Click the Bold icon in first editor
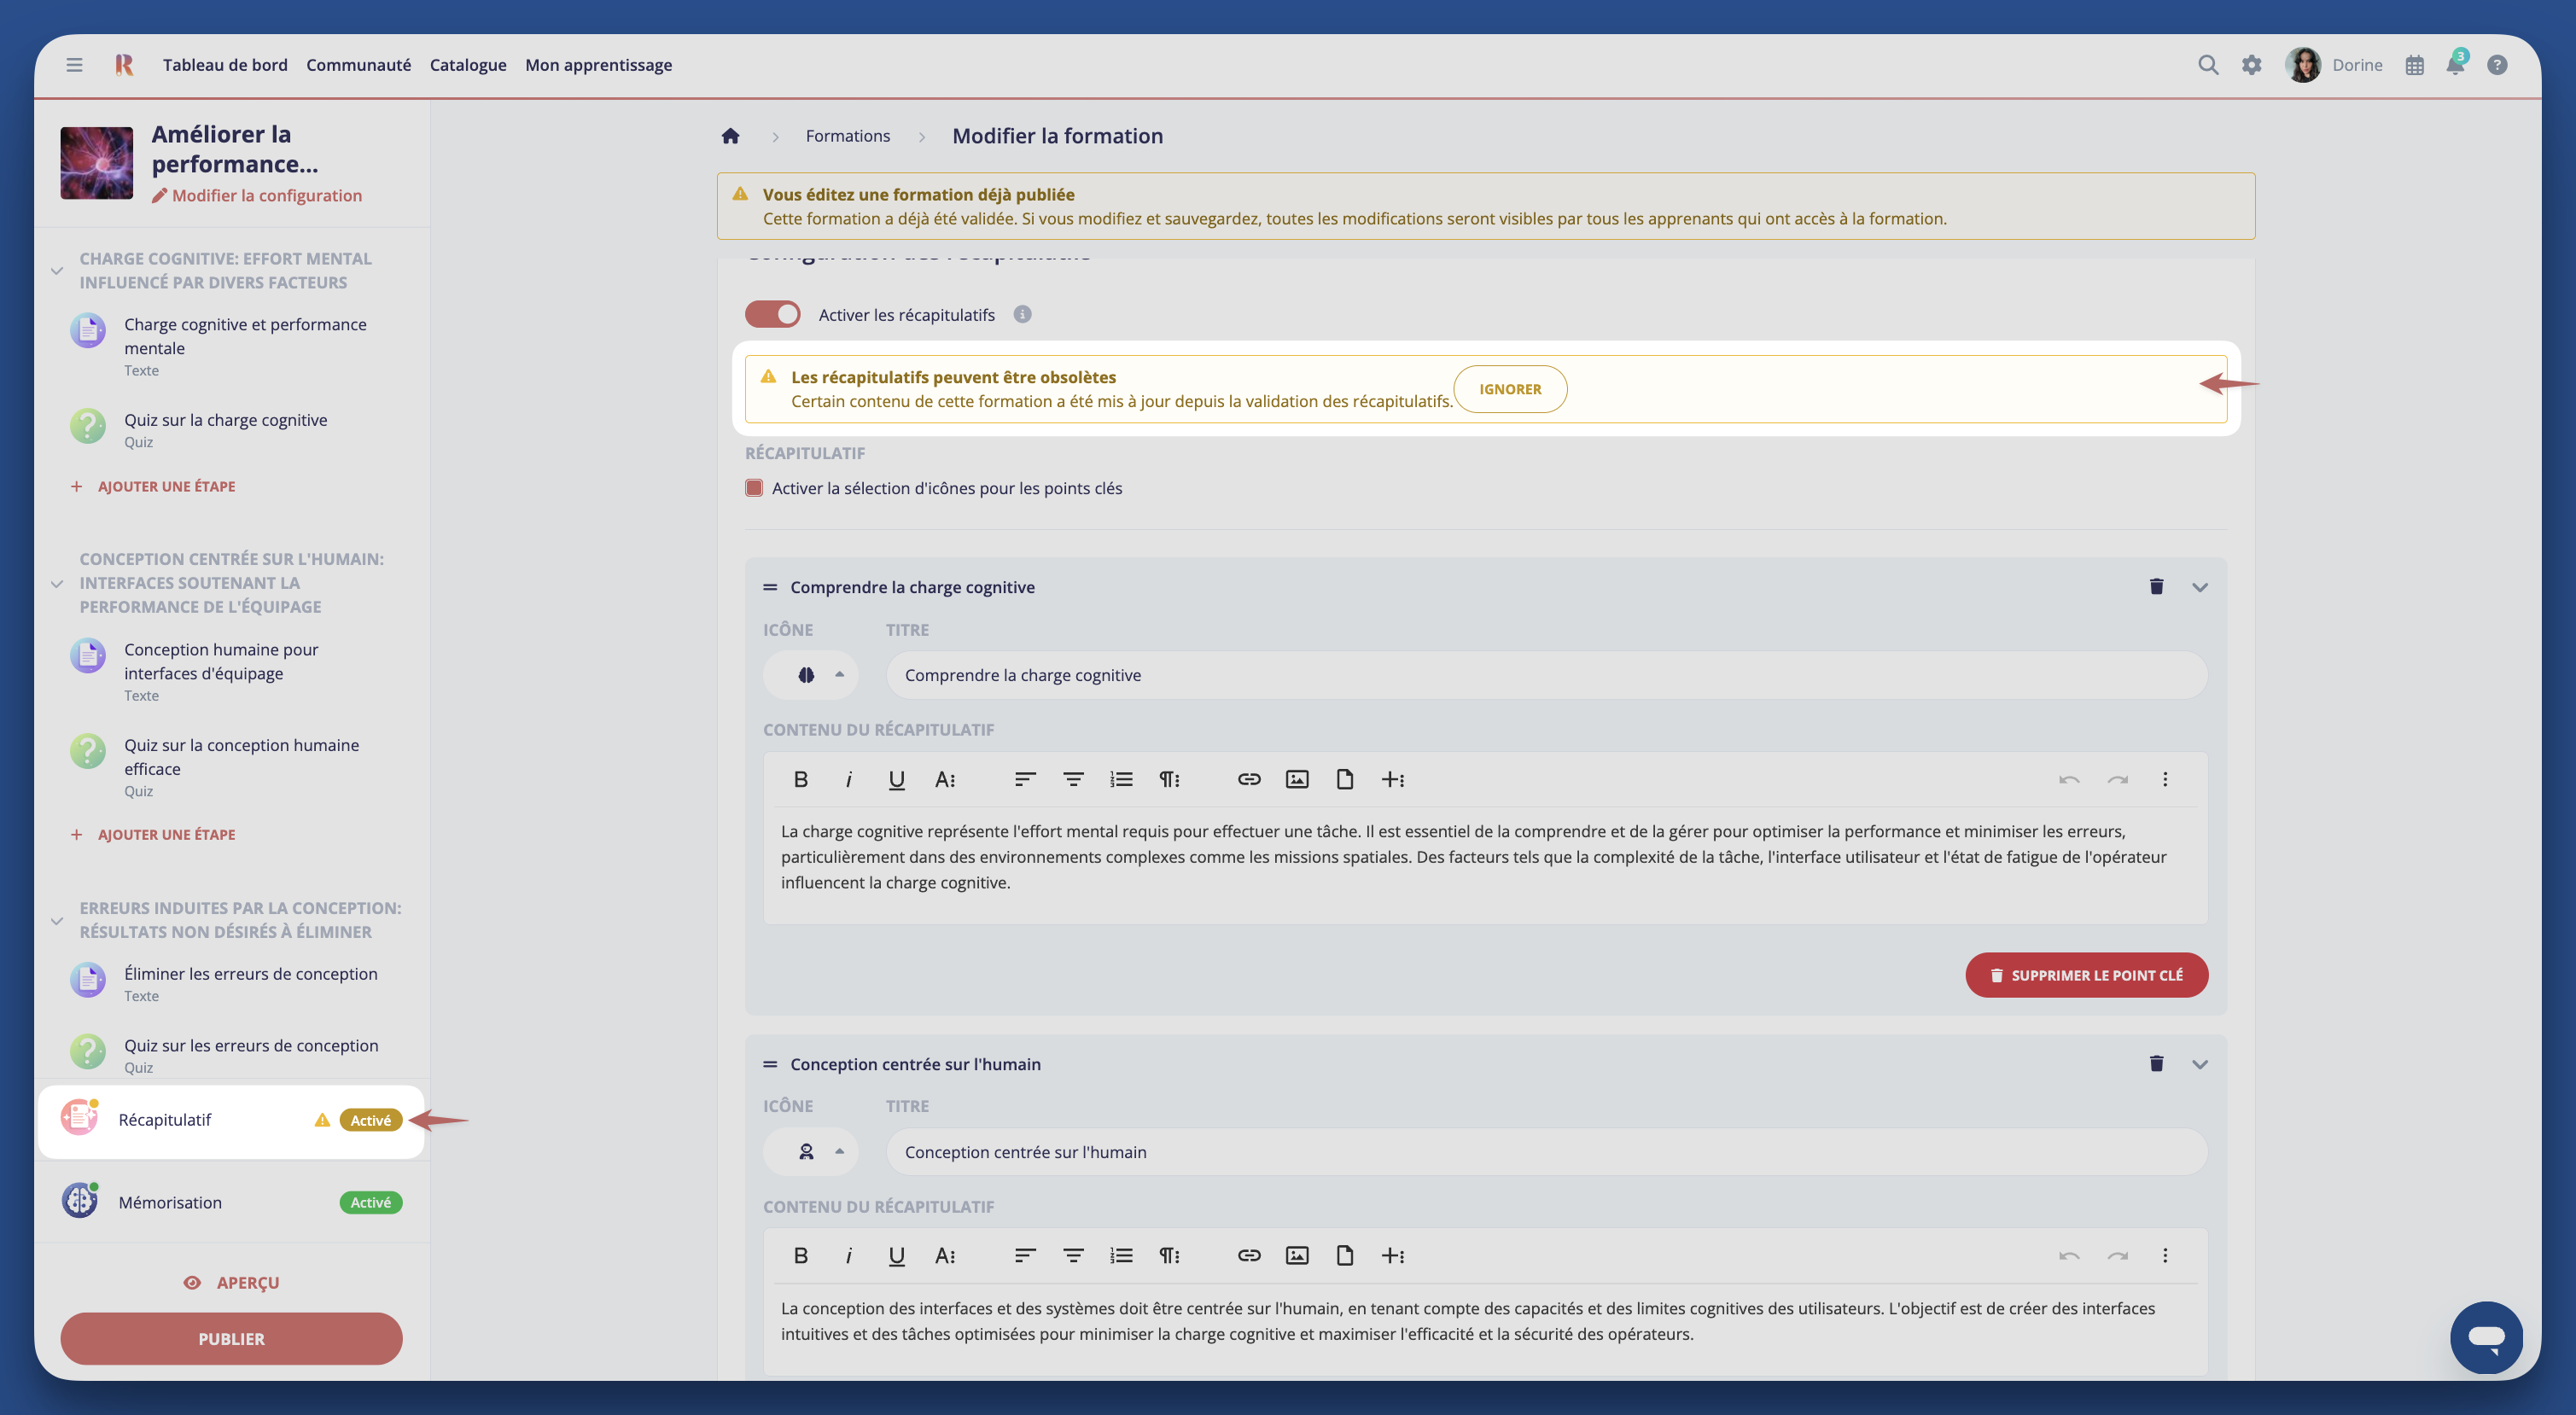 (x=800, y=779)
